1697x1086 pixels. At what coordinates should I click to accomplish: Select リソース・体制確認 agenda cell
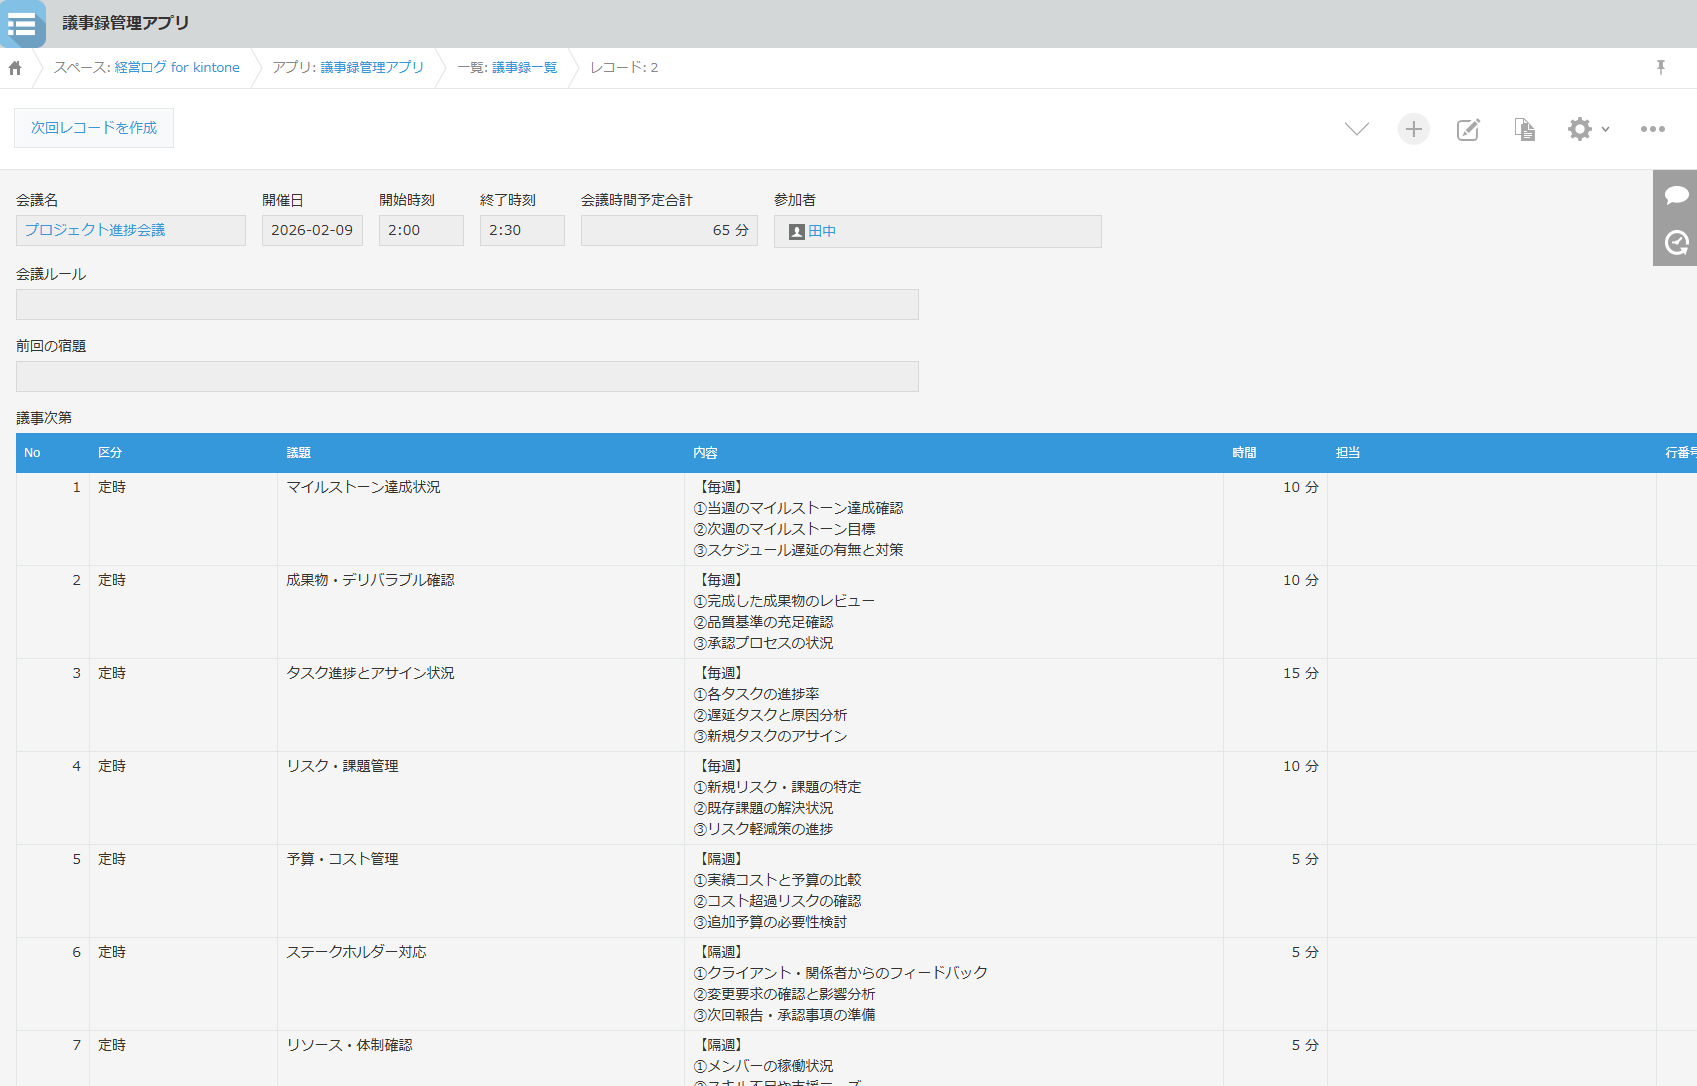pyautogui.click(x=481, y=1058)
